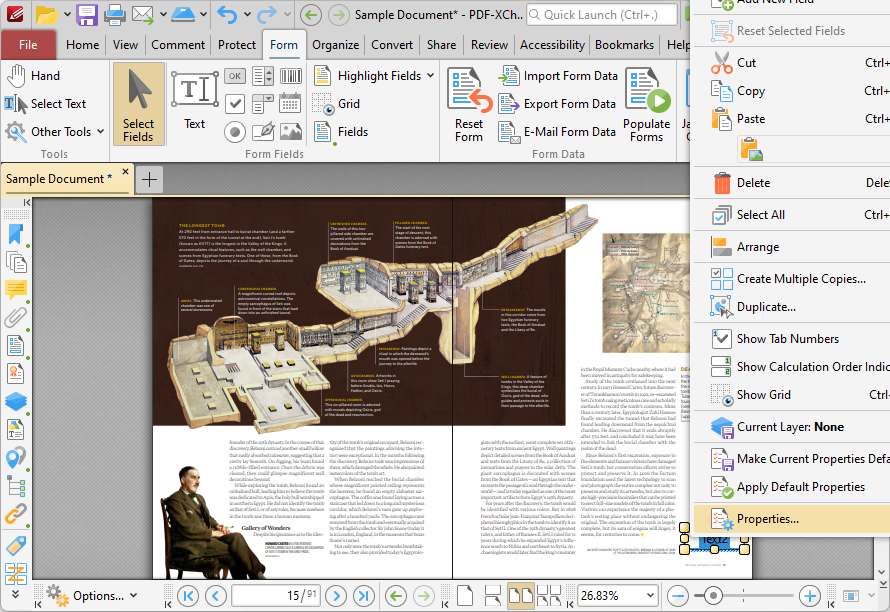This screenshot has height=612, width=890.
Task: Add a barcode form field
Action: tap(291, 76)
